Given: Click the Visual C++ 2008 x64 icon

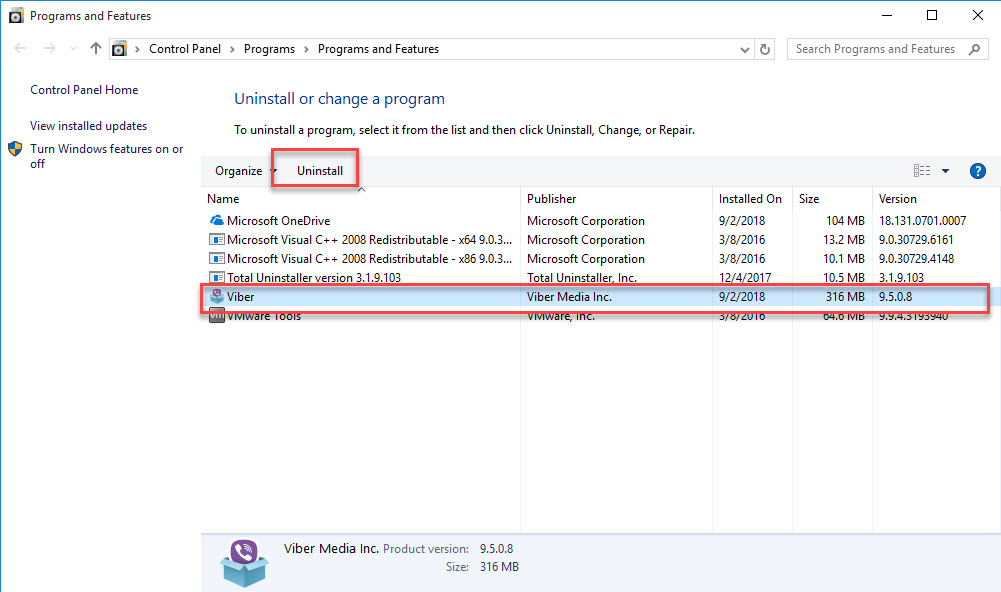Looking at the screenshot, I should coord(217,239).
